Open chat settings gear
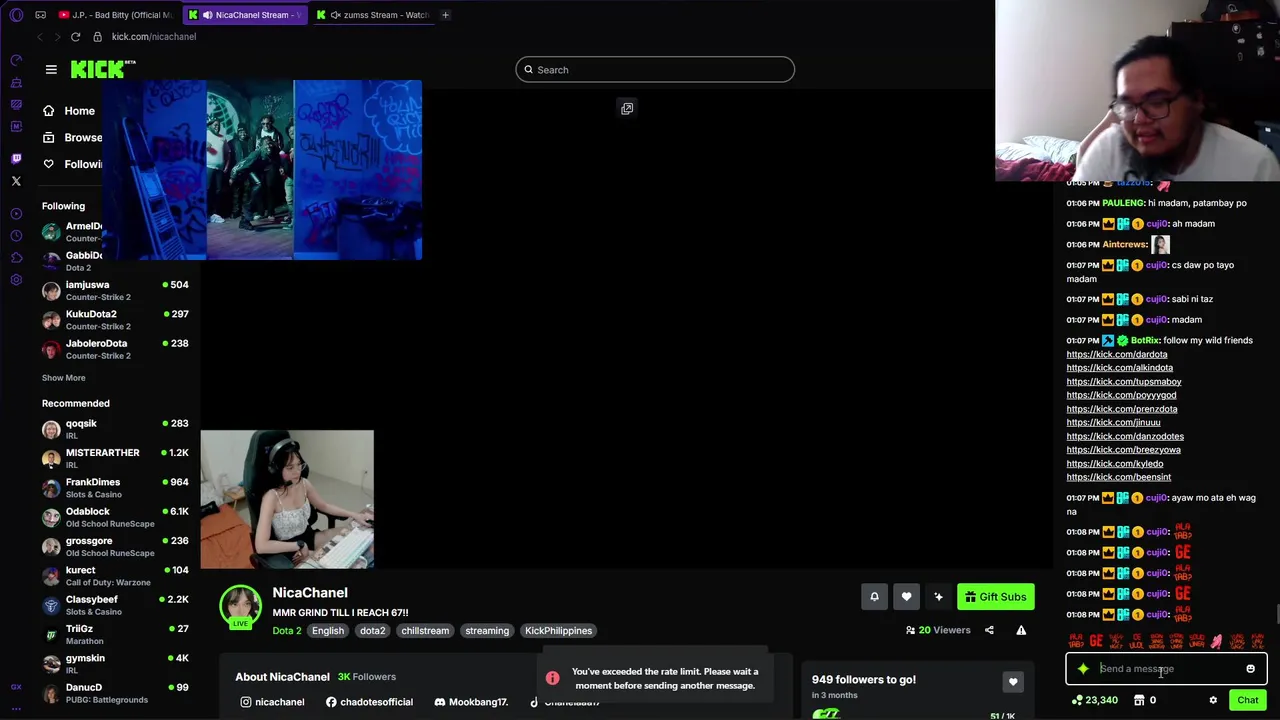1280x720 pixels. coord(1213,700)
